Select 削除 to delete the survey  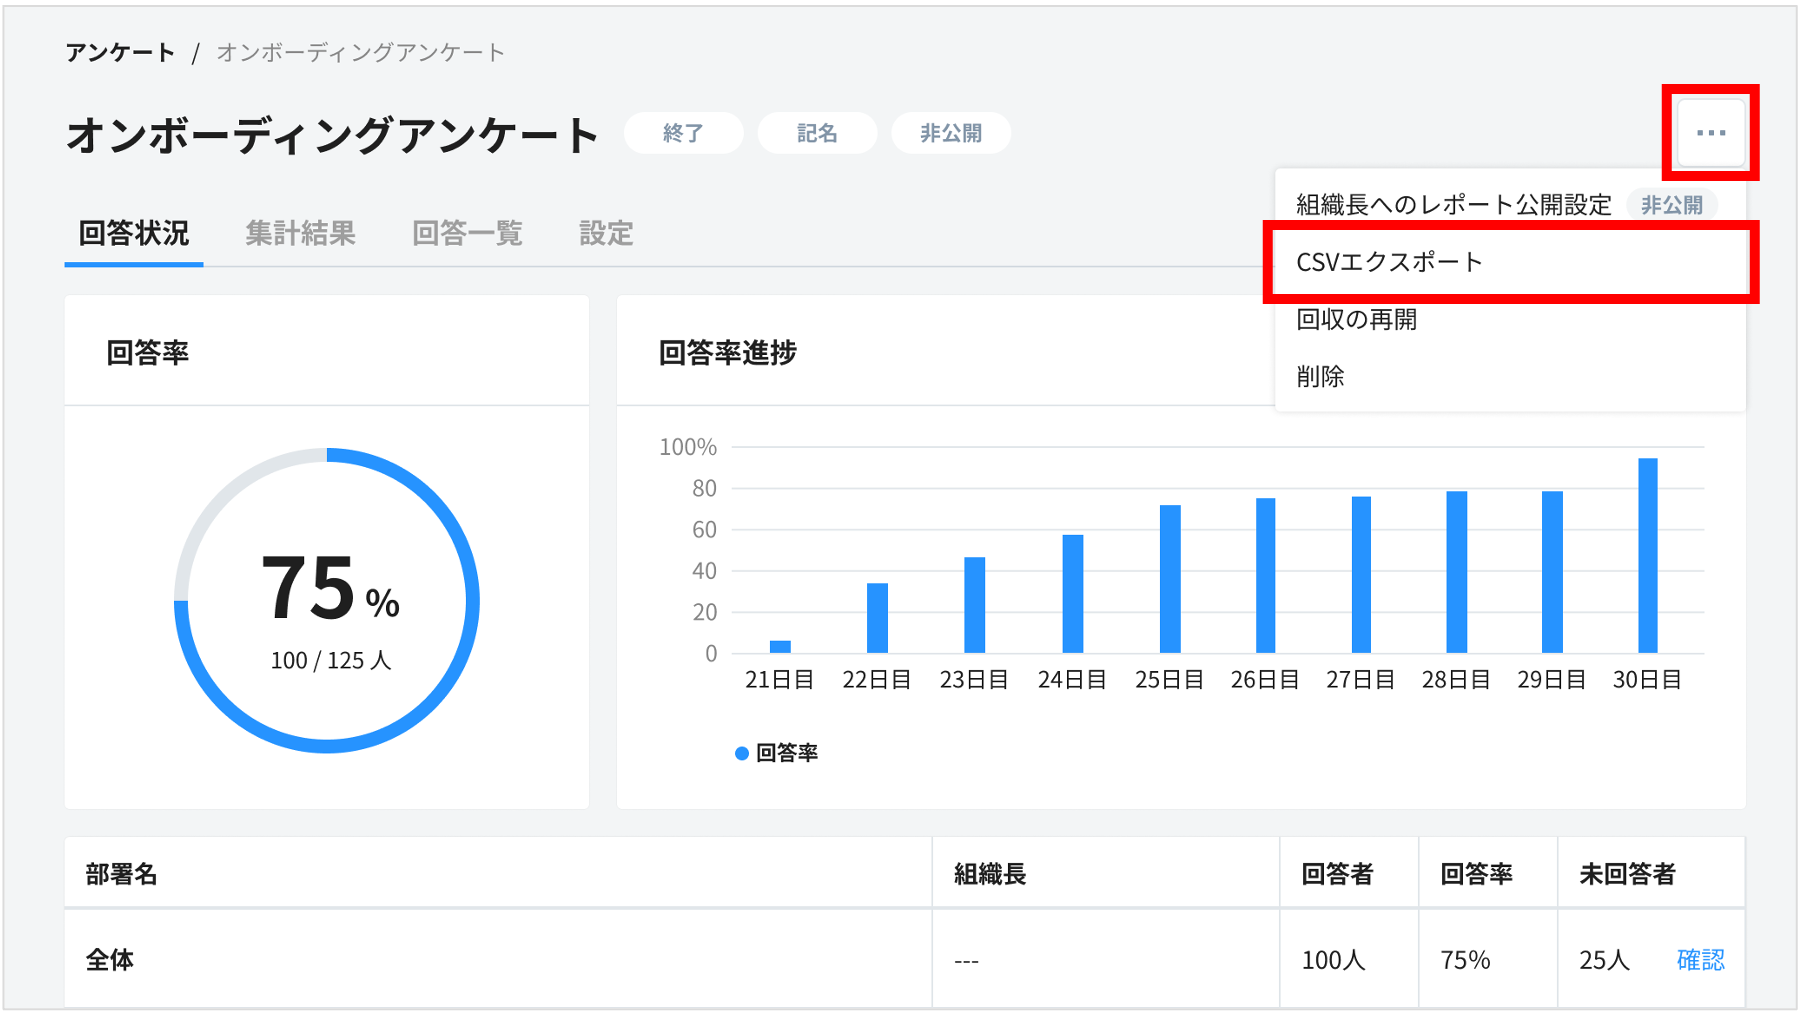[x=1322, y=376]
